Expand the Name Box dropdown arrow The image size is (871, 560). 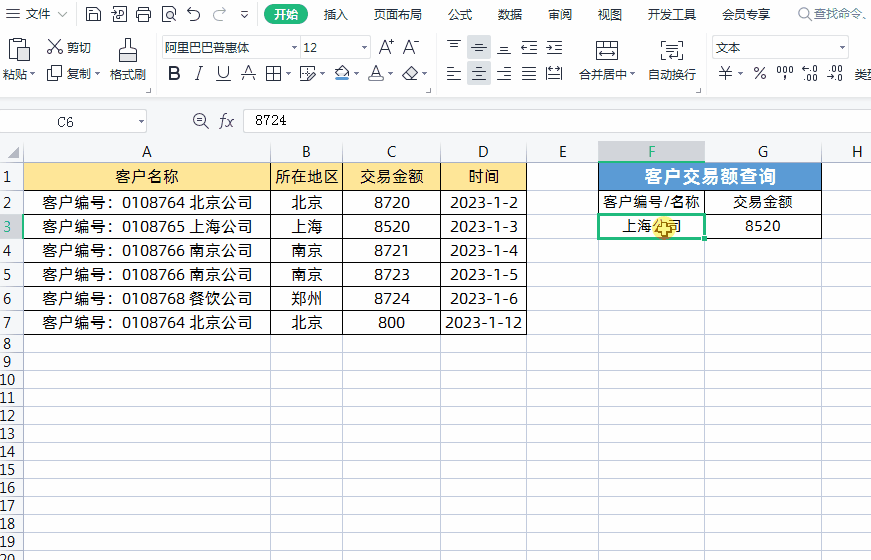(x=142, y=122)
